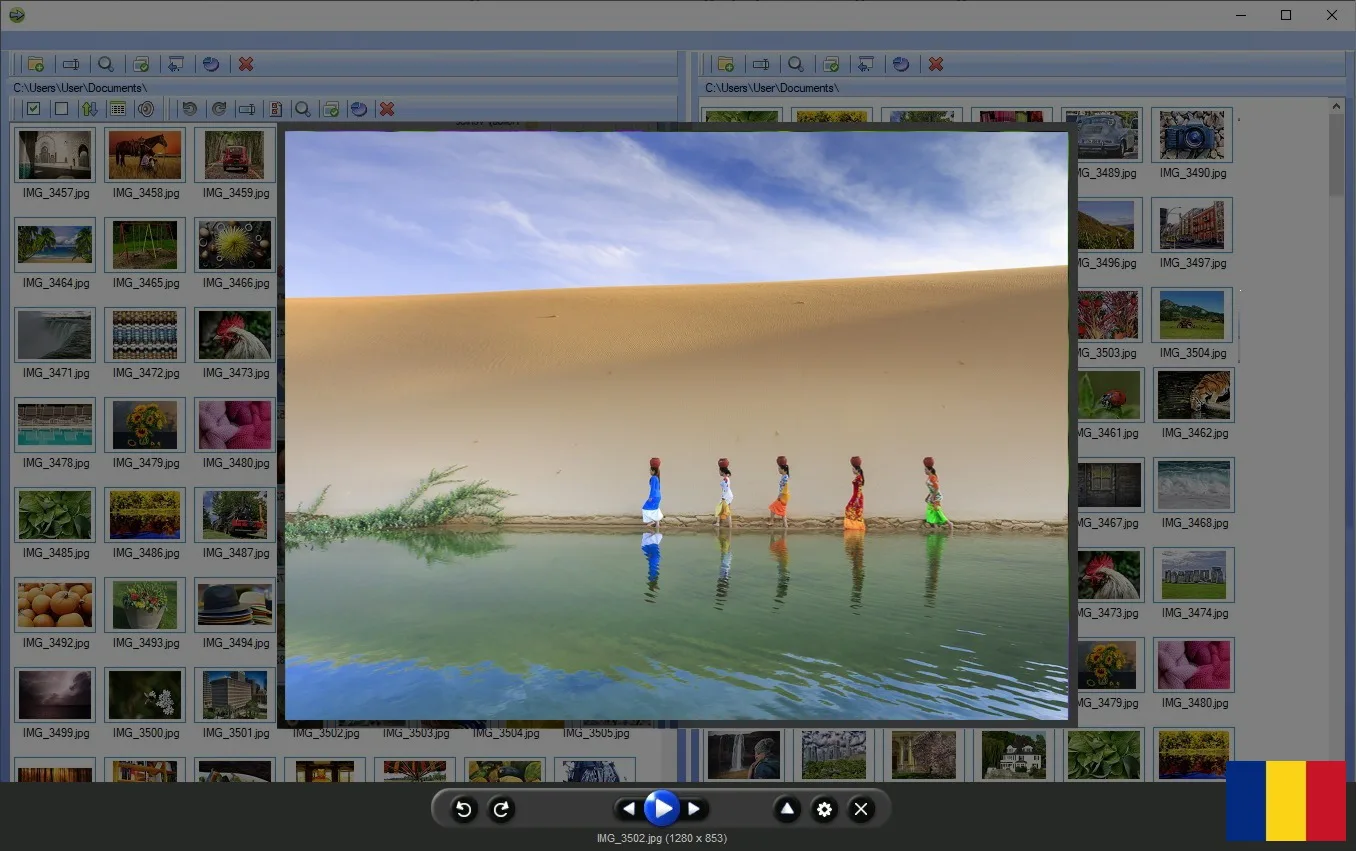Select the IMG_3458.jpg horse thumbnail

pos(145,154)
